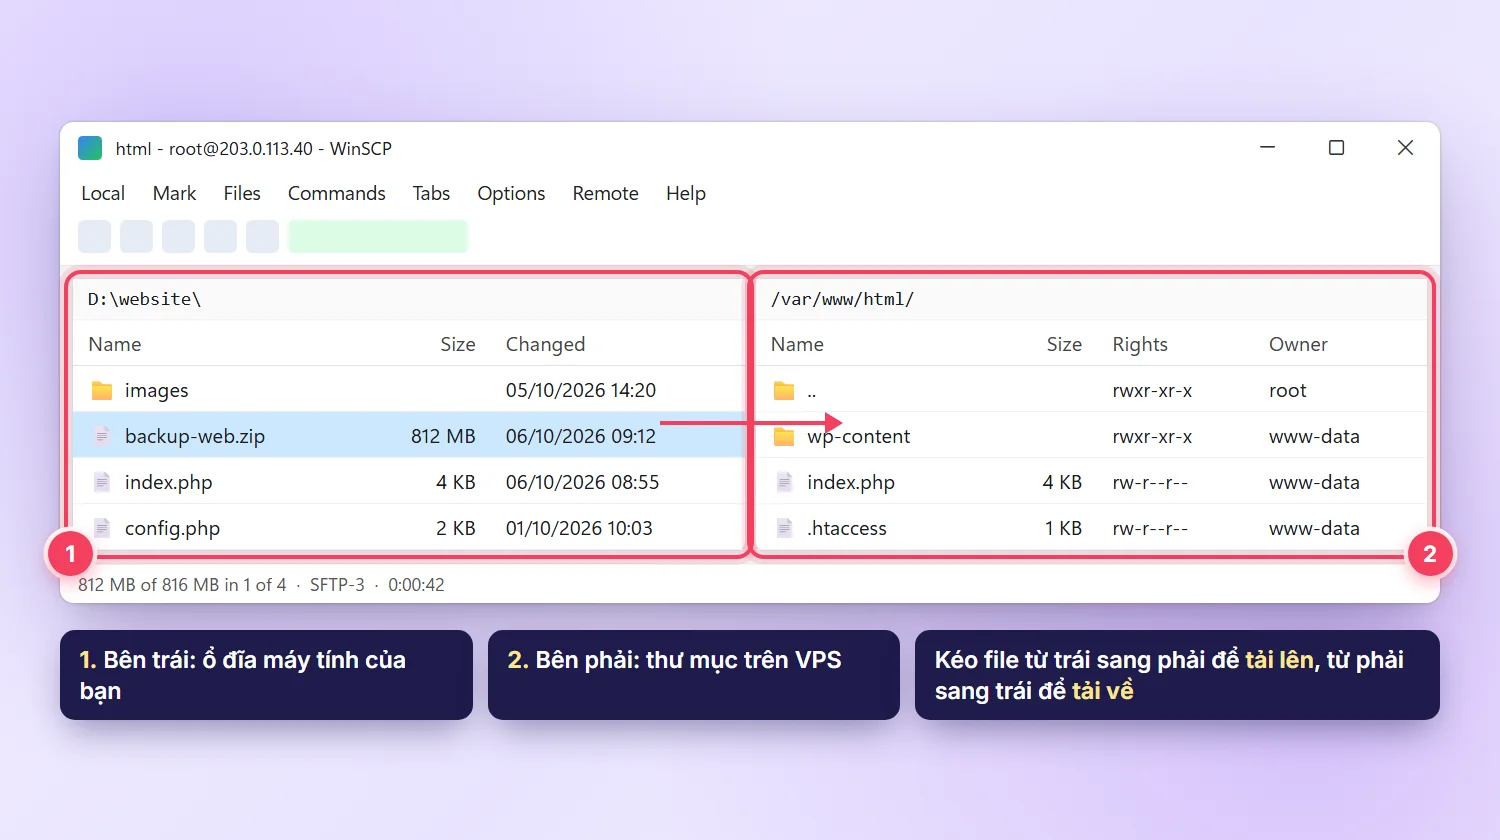The height and width of the screenshot is (840, 1500).
Task: Open the Remote menu
Action: [605, 193]
